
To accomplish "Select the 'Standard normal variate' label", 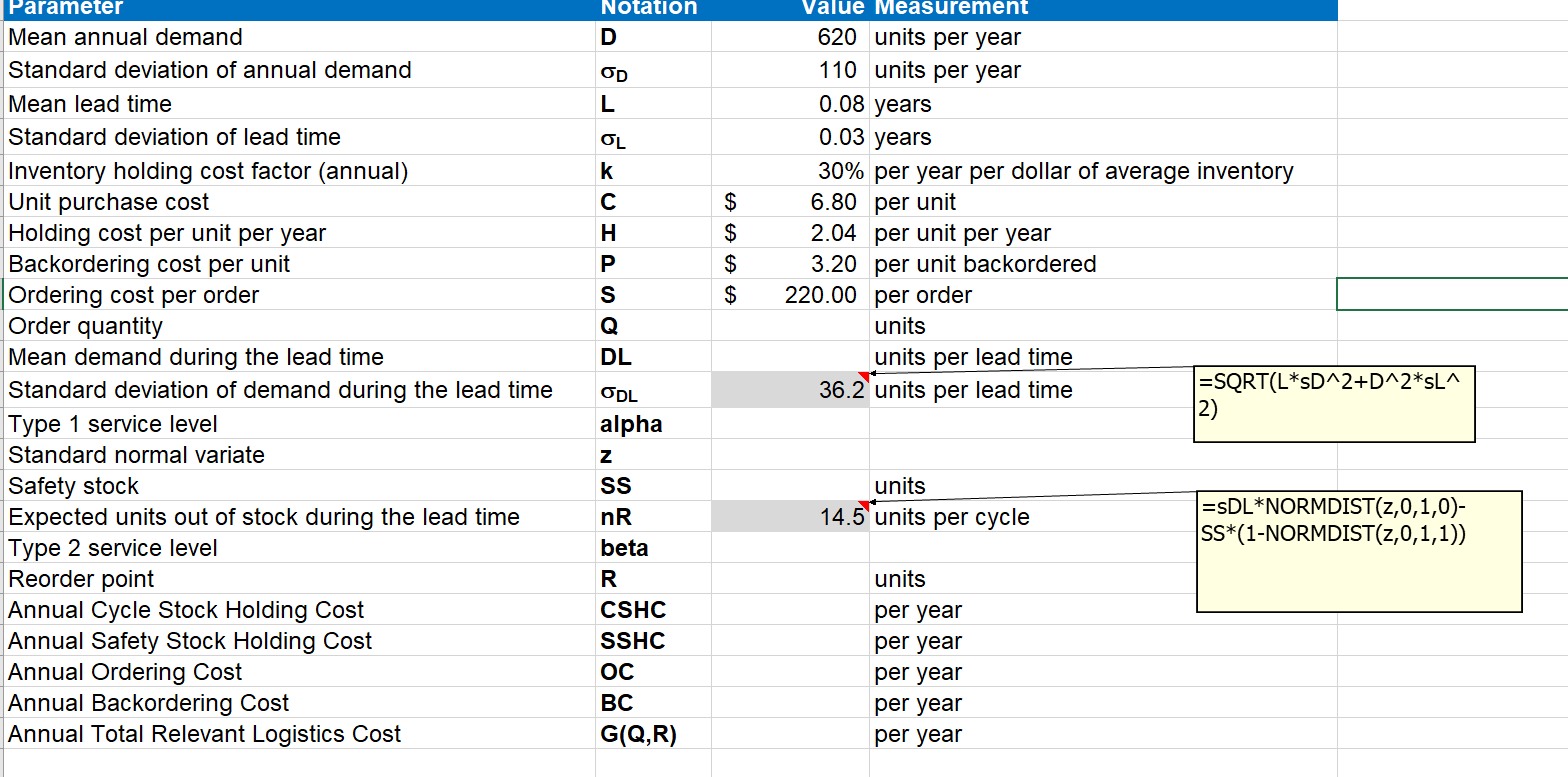I will (137, 455).
